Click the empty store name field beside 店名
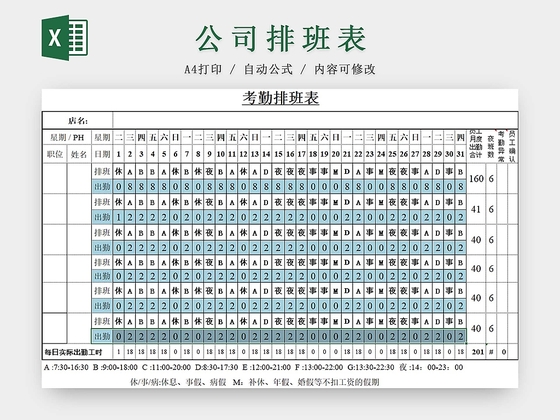The height and width of the screenshot is (420, 560). click(315, 121)
